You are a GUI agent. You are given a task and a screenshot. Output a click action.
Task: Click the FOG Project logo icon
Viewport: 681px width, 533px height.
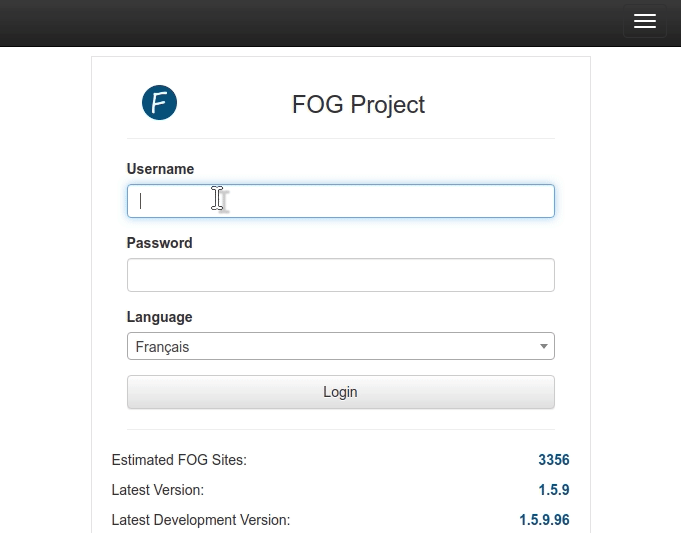click(x=159, y=103)
